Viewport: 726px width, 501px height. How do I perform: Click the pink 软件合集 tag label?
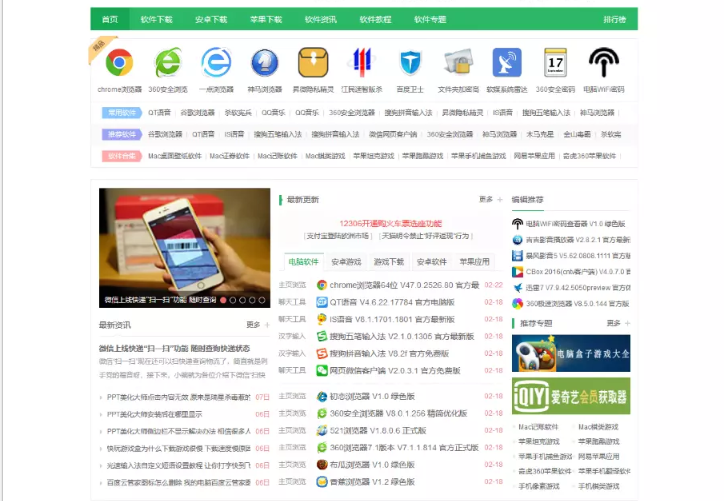(122, 156)
